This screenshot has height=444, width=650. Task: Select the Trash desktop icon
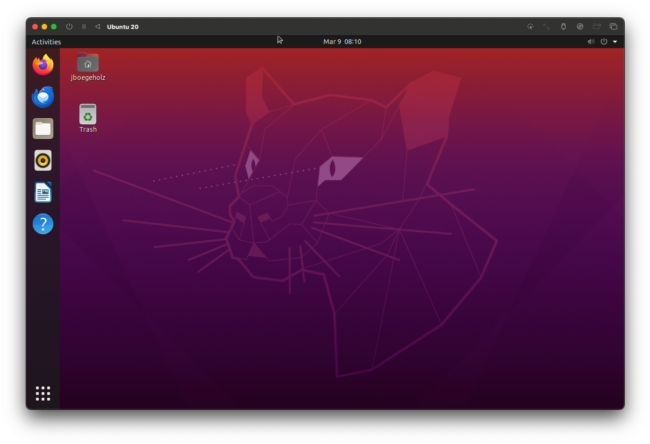[x=88, y=116]
